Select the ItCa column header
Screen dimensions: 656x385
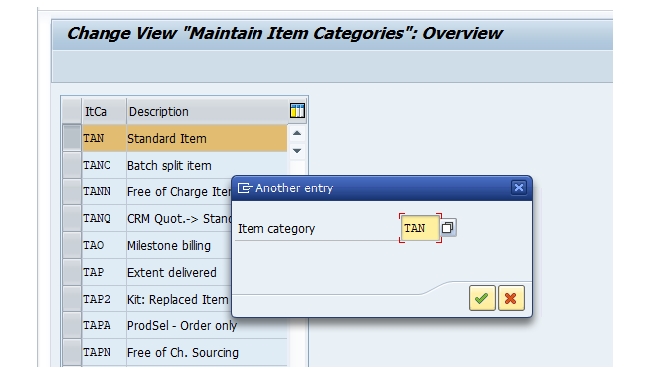(x=104, y=112)
